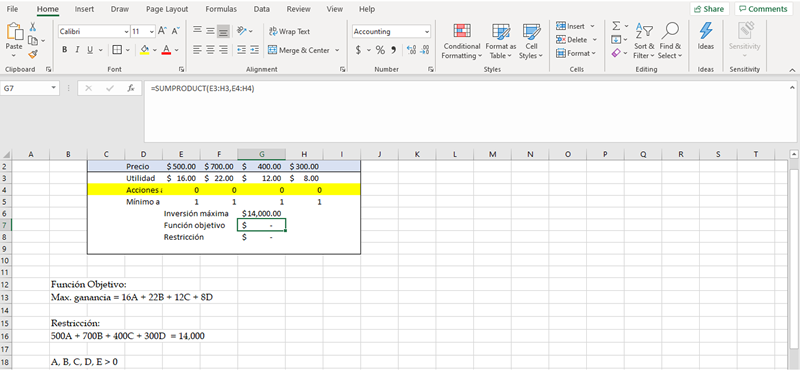Toggle Wrap Text

pos(289,31)
